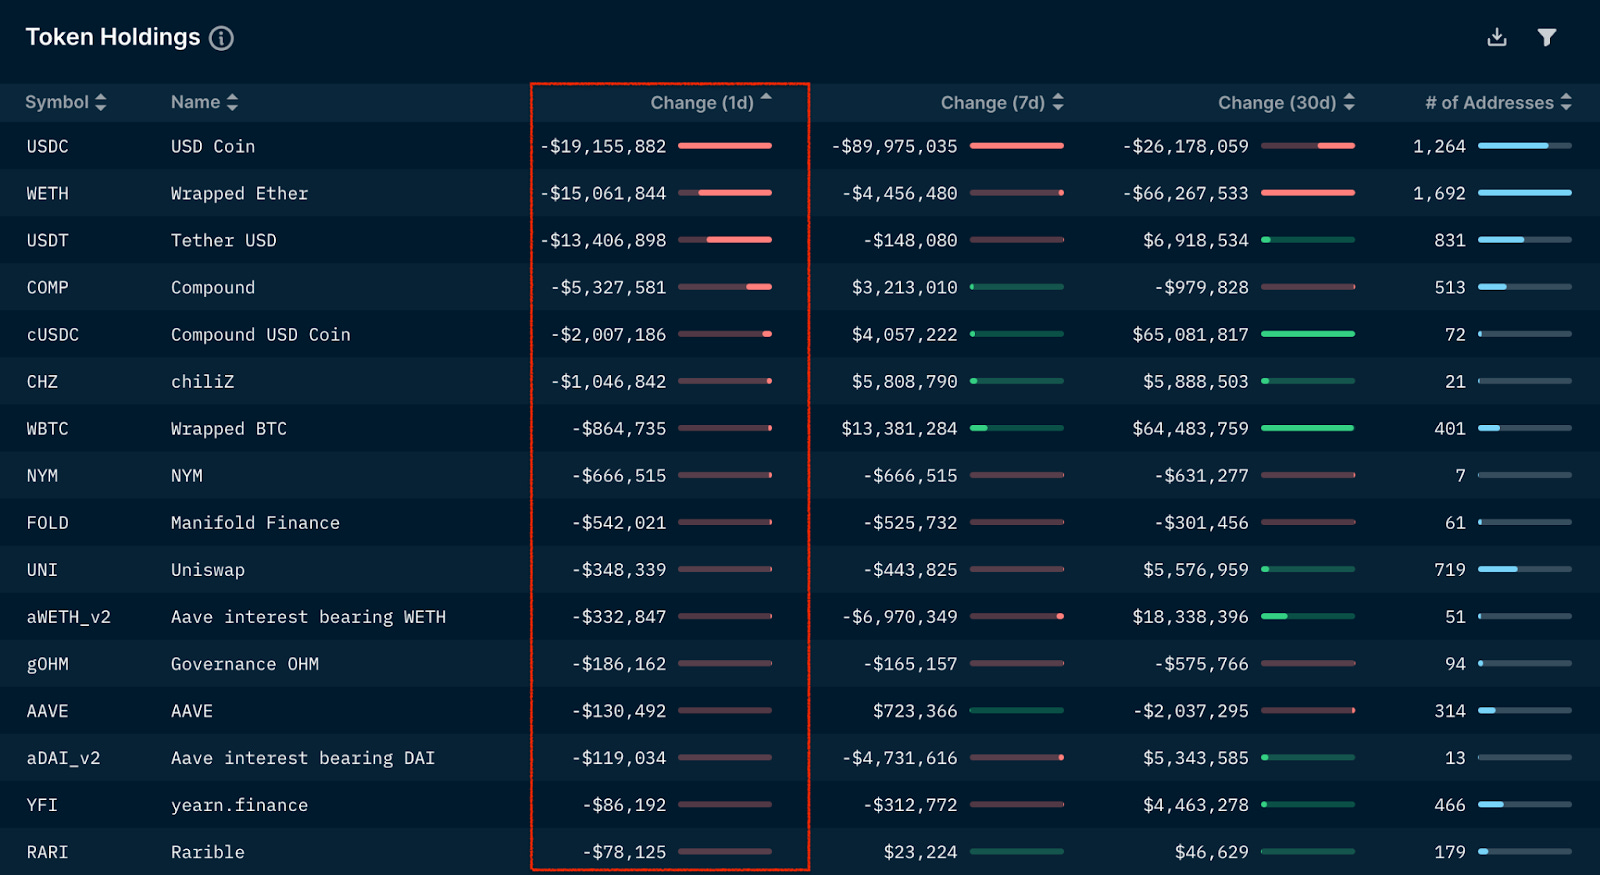Click the -$666,515 1d change for NYM
Viewport: 1600px width, 875px height.
pyautogui.click(x=619, y=475)
